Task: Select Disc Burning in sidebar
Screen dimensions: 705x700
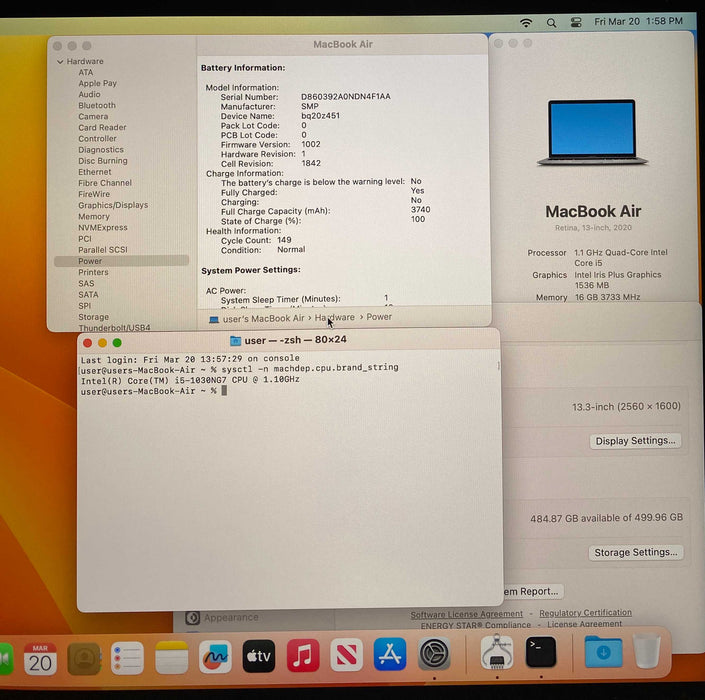Action: (103, 161)
